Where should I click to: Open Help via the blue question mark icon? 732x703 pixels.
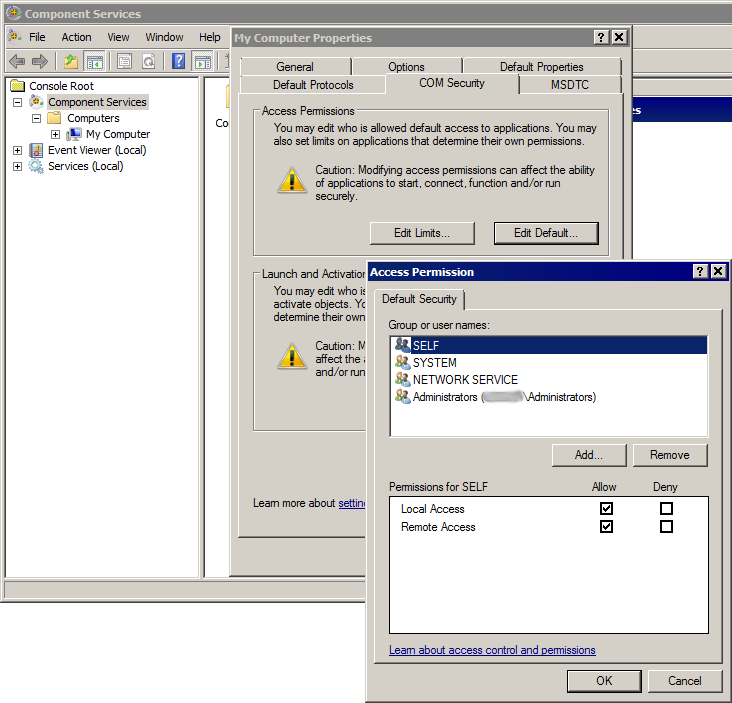tap(178, 61)
